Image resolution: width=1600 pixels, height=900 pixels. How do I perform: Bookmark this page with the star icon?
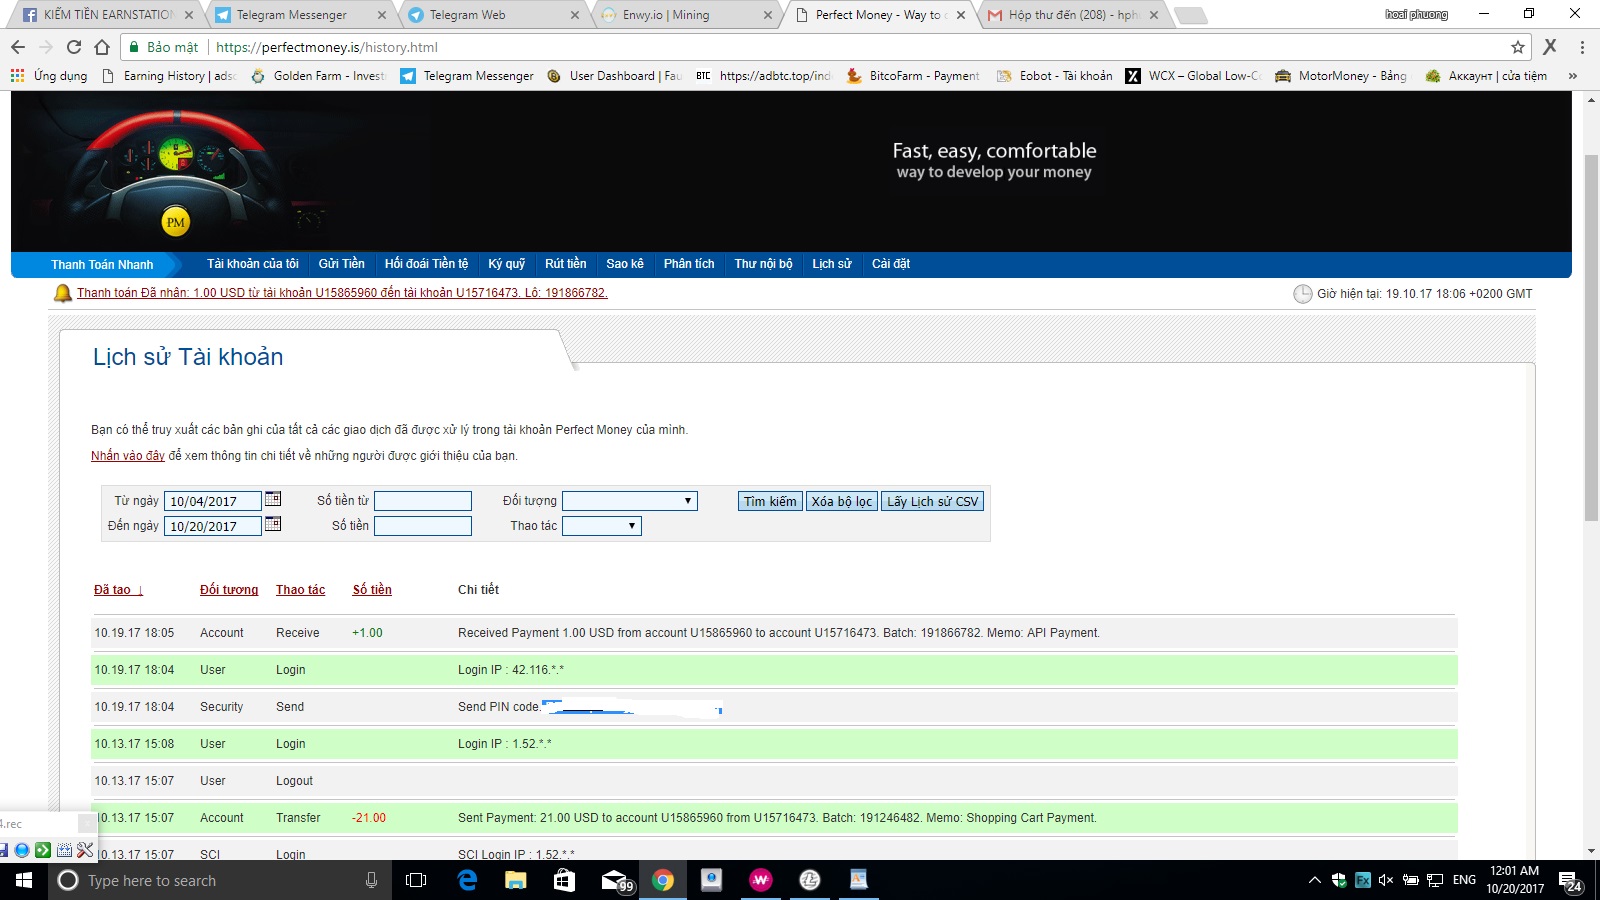click(1518, 47)
